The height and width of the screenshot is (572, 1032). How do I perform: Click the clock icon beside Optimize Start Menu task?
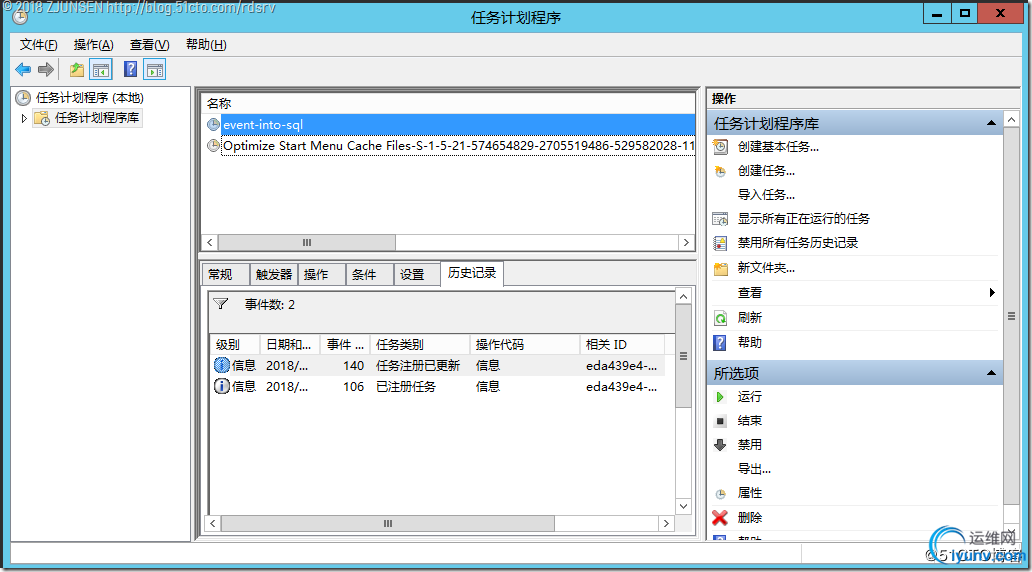213,145
